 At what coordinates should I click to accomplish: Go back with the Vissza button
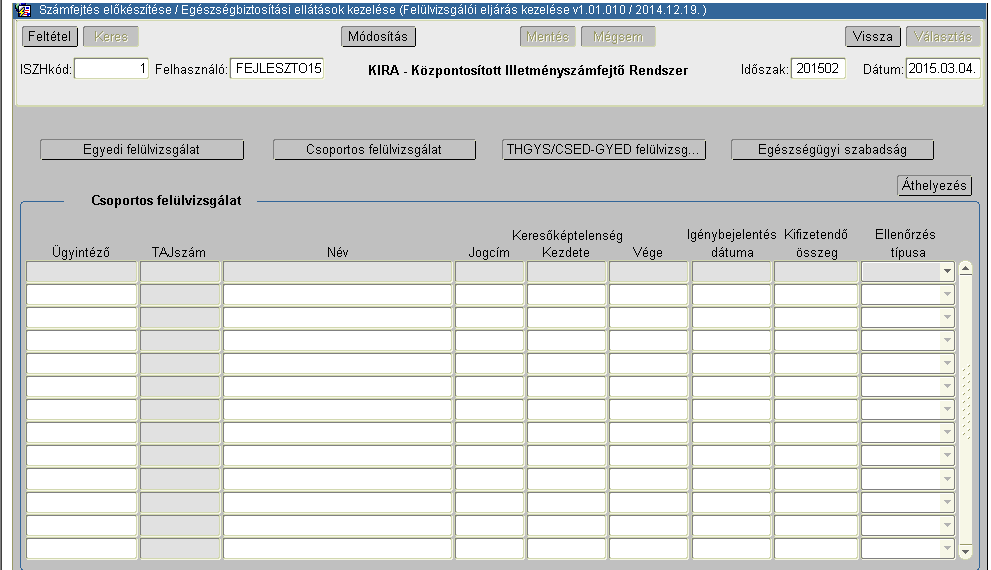872,37
